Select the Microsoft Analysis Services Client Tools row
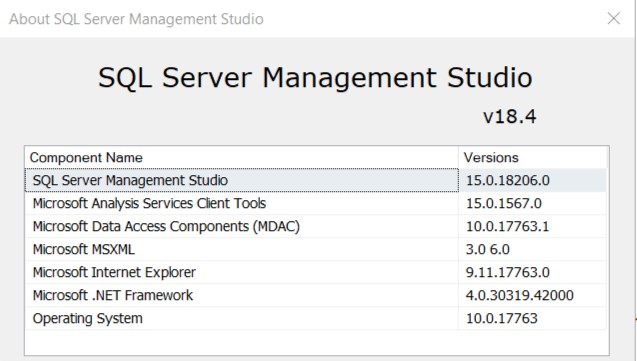This screenshot has height=361, width=637. (x=316, y=203)
